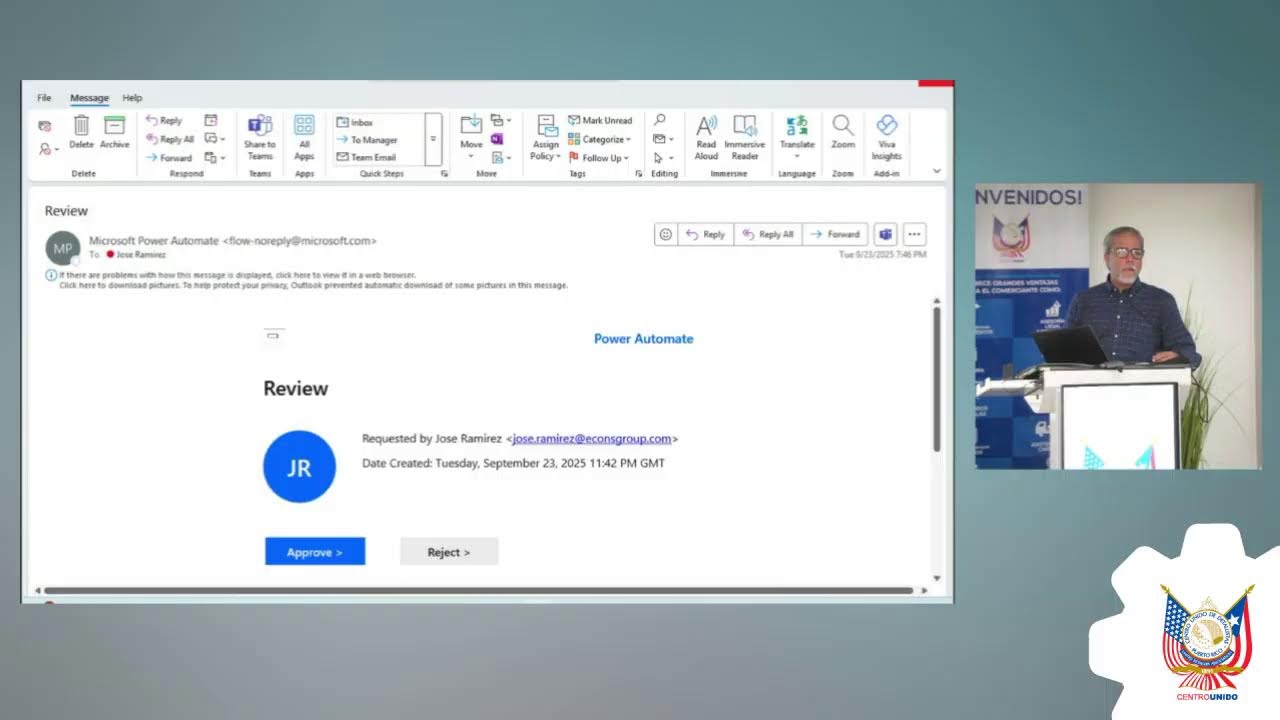This screenshot has width=1280, height=720.
Task: Share this email to Teams
Action: pos(260,137)
